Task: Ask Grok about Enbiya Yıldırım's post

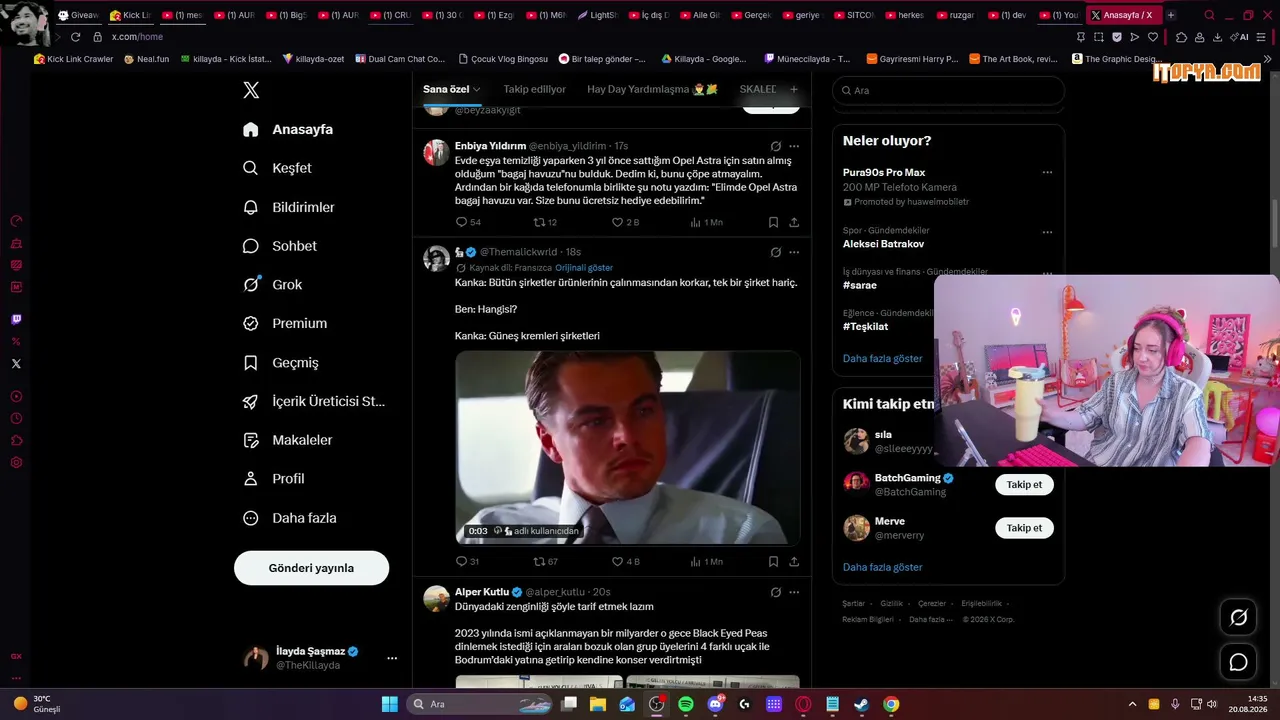Action: point(775,146)
